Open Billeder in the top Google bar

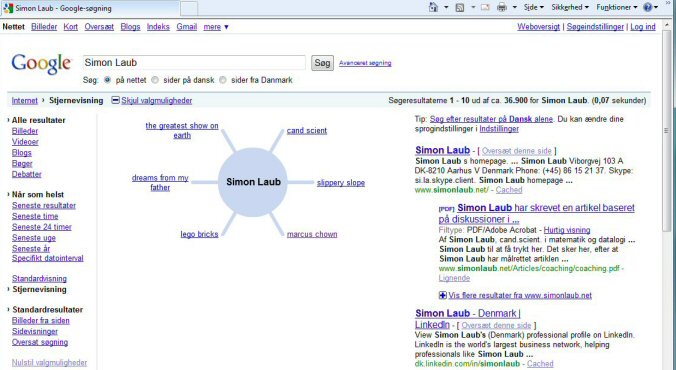(44, 27)
